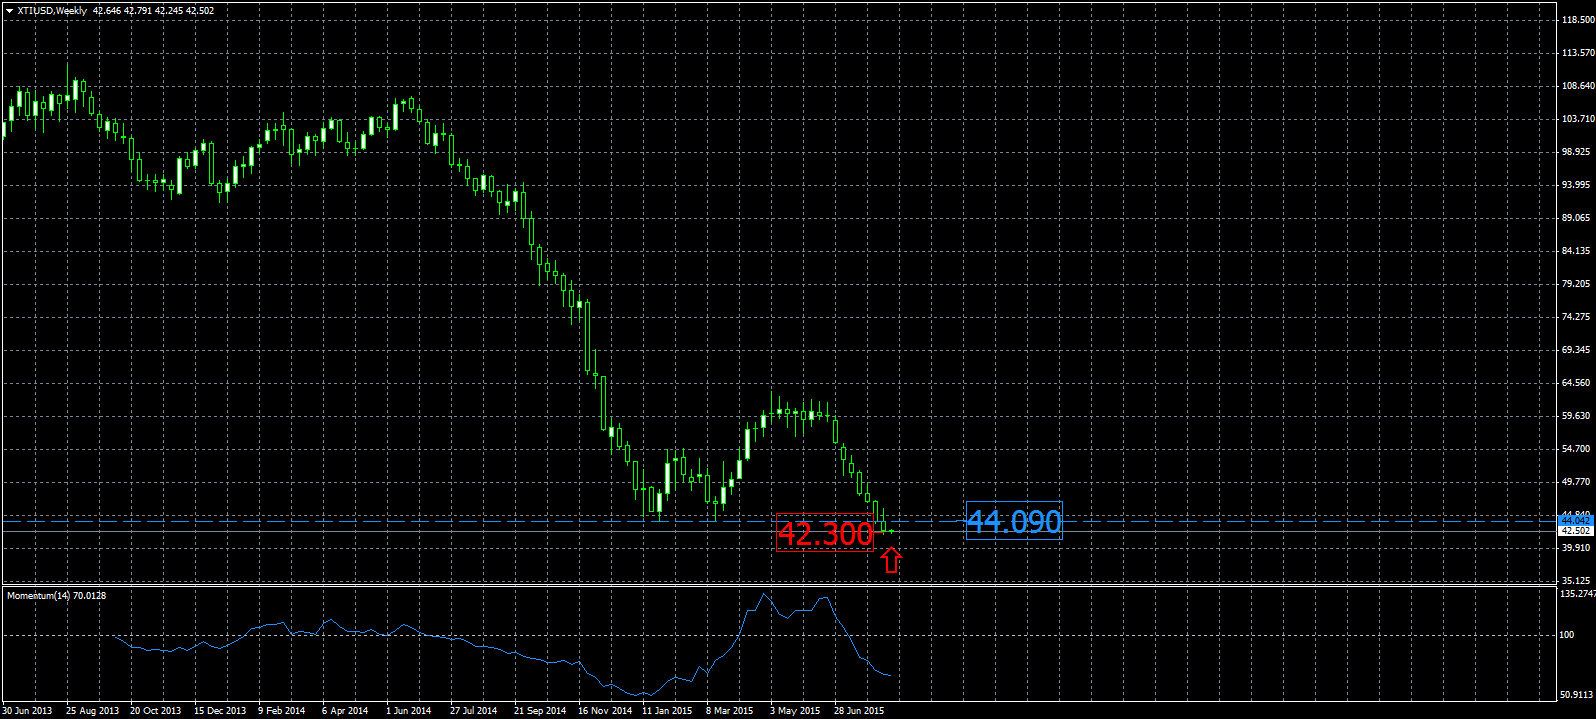Click the 11 Jan 2015 date label
Viewport: 1596px width, 719px height.
pyautogui.click(x=667, y=711)
